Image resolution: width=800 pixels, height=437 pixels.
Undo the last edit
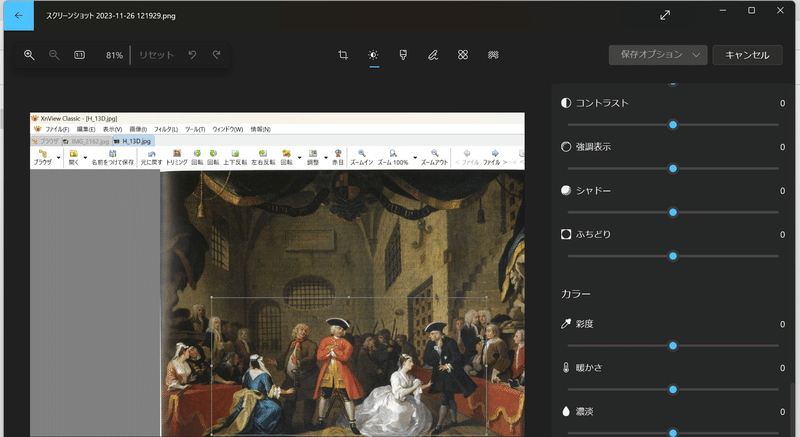tap(192, 55)
